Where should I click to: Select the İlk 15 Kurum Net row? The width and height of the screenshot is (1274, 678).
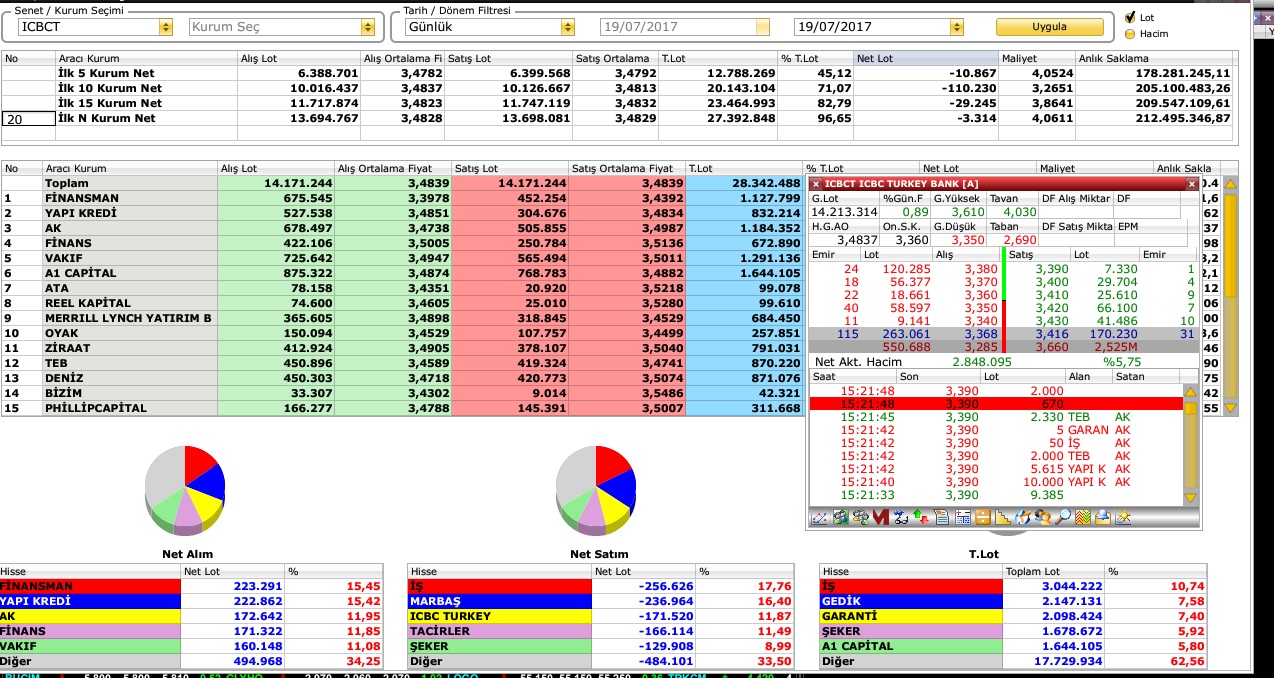(x=617, y=103)
